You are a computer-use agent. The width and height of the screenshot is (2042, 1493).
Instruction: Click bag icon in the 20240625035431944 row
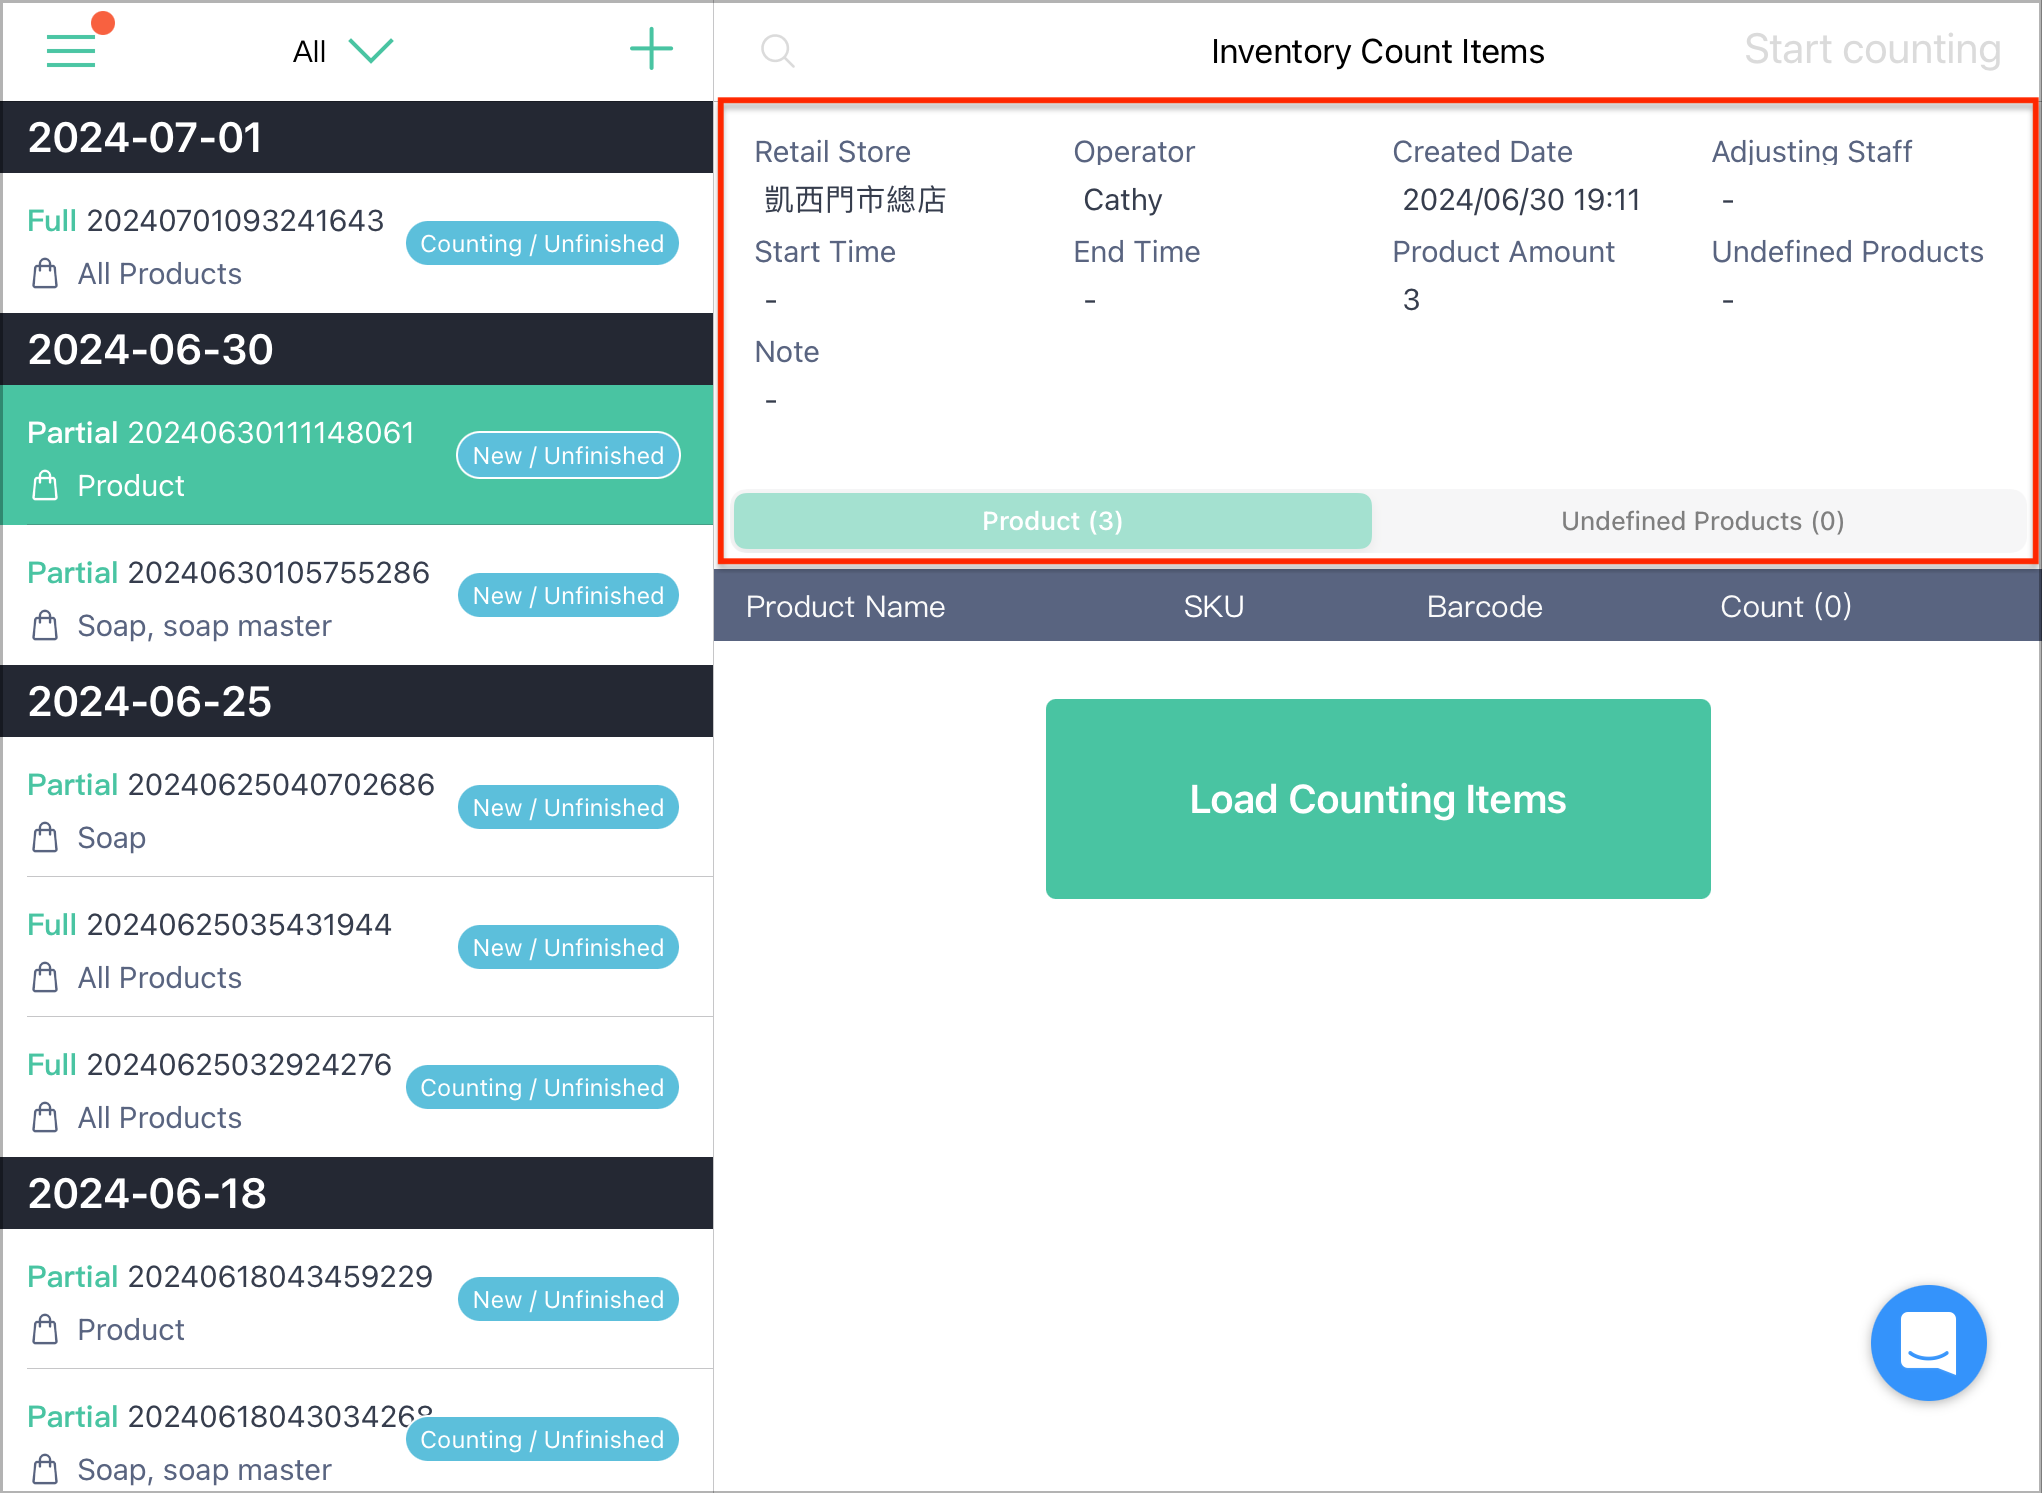coord(45,977)
